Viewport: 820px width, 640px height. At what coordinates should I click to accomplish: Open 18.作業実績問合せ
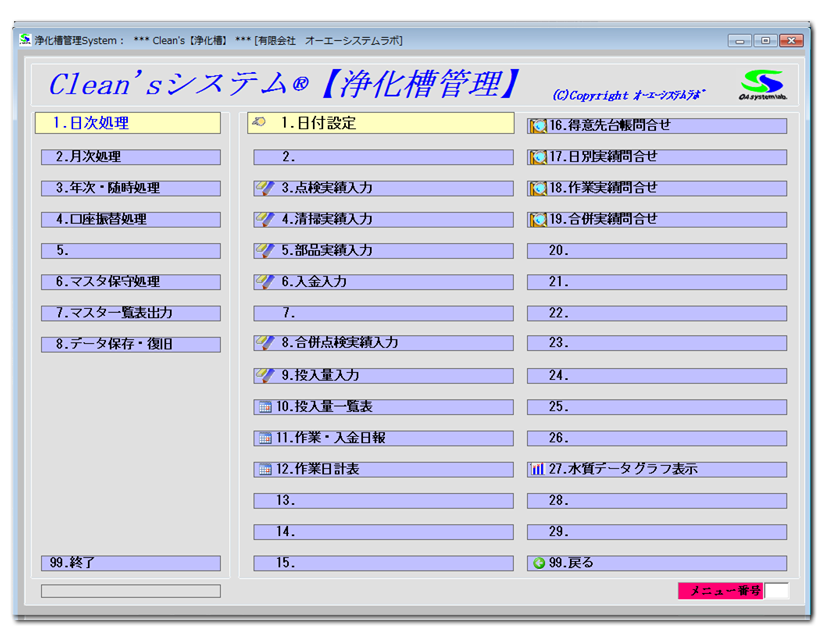[657, 188]
